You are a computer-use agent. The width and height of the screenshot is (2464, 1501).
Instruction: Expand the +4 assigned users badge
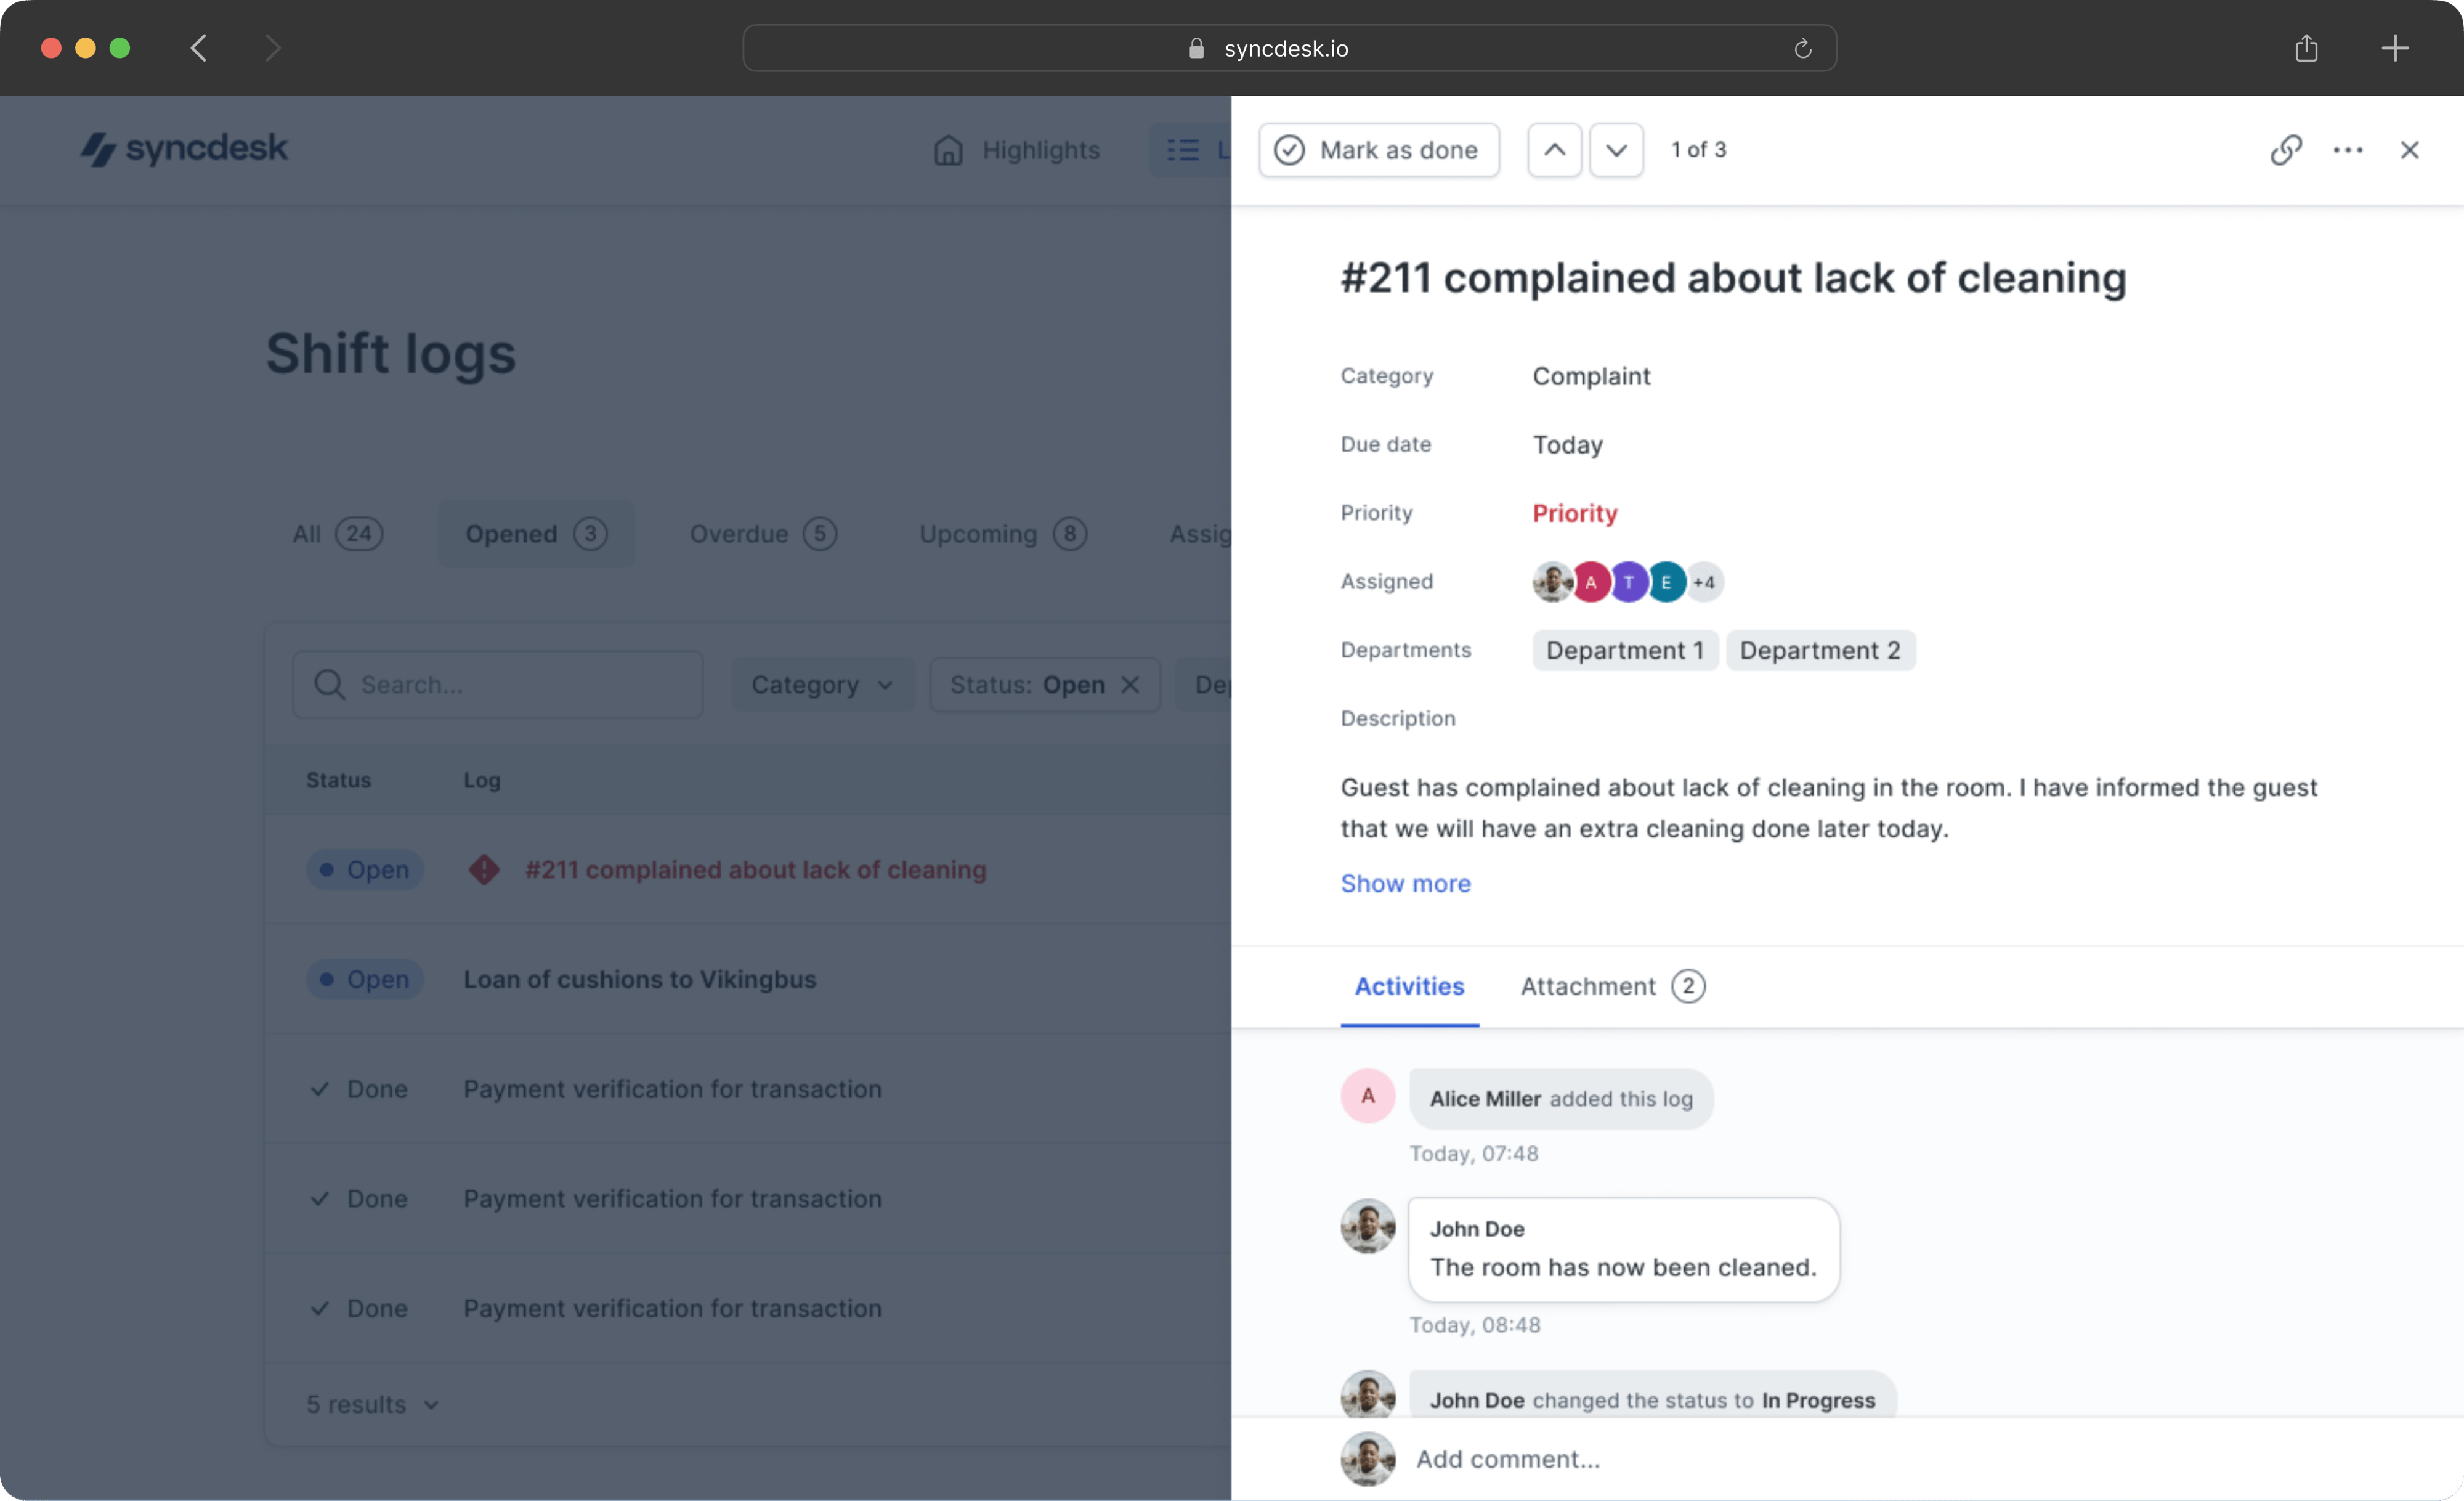pos(1704,582)
